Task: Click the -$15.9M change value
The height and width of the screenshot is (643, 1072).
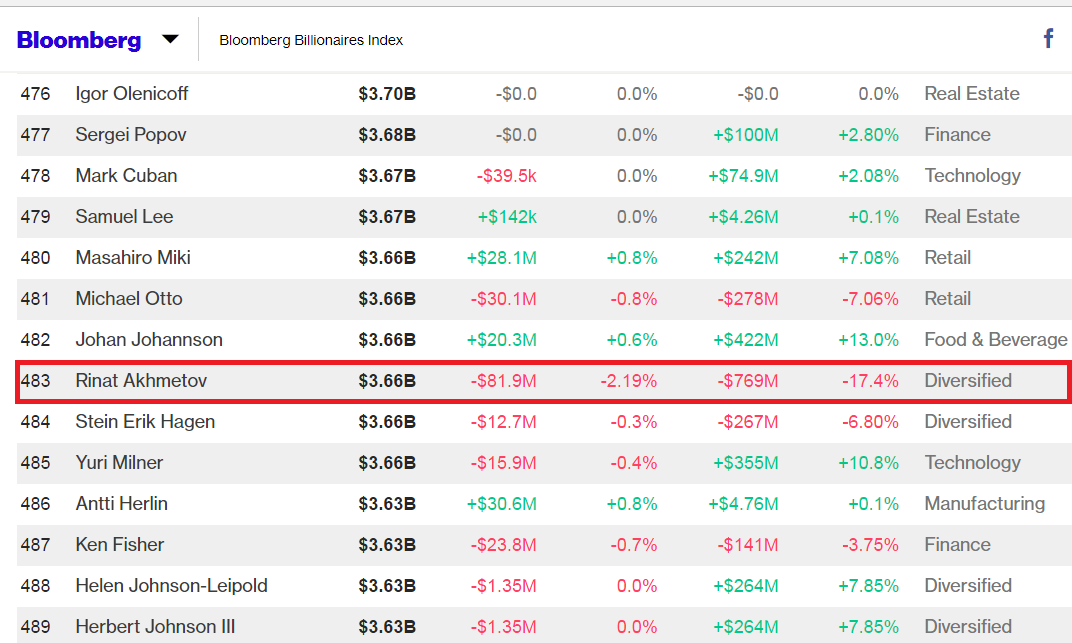Action: [x=503, y=463]
